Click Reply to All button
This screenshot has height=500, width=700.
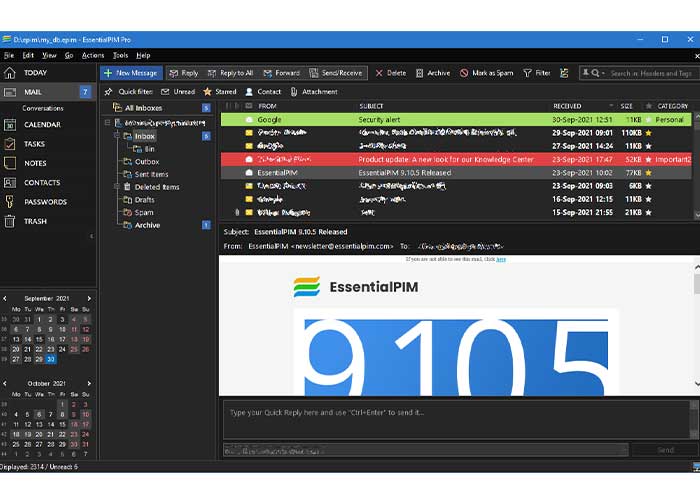[231, 73]
